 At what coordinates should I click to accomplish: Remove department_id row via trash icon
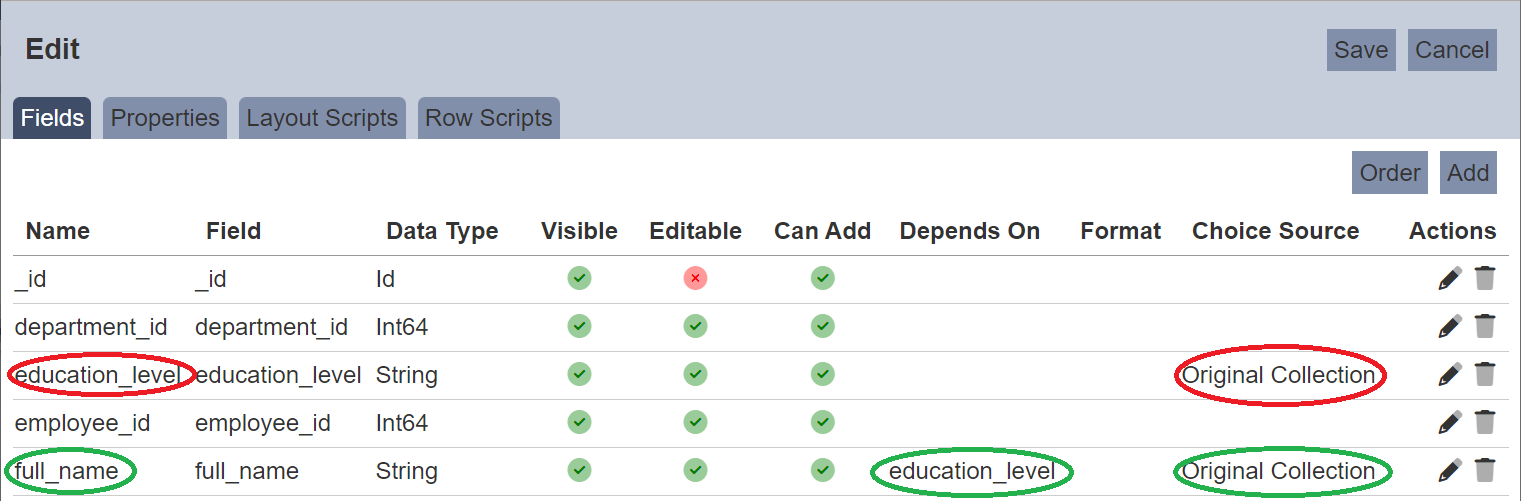(1485, 327)
